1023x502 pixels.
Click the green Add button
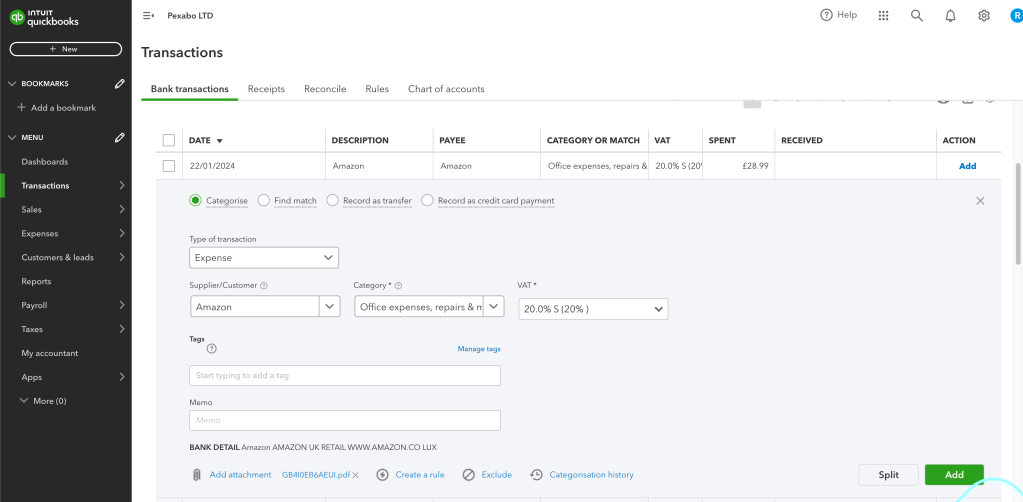click(954, 475)
